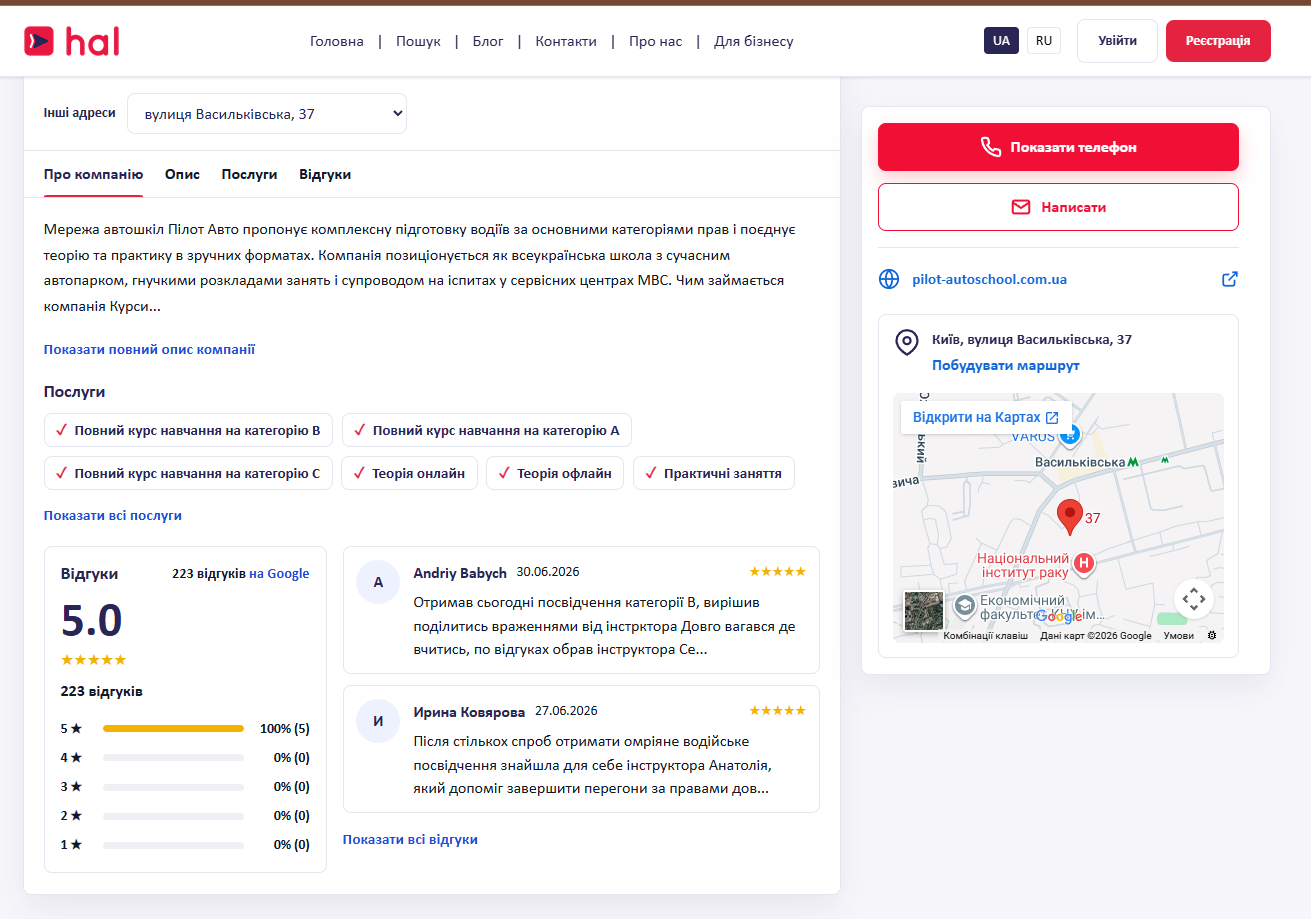Screen dimensions: 1311x919
Task: Click the Написати button
Action: pyautogui.click(x=1058, y=207)
